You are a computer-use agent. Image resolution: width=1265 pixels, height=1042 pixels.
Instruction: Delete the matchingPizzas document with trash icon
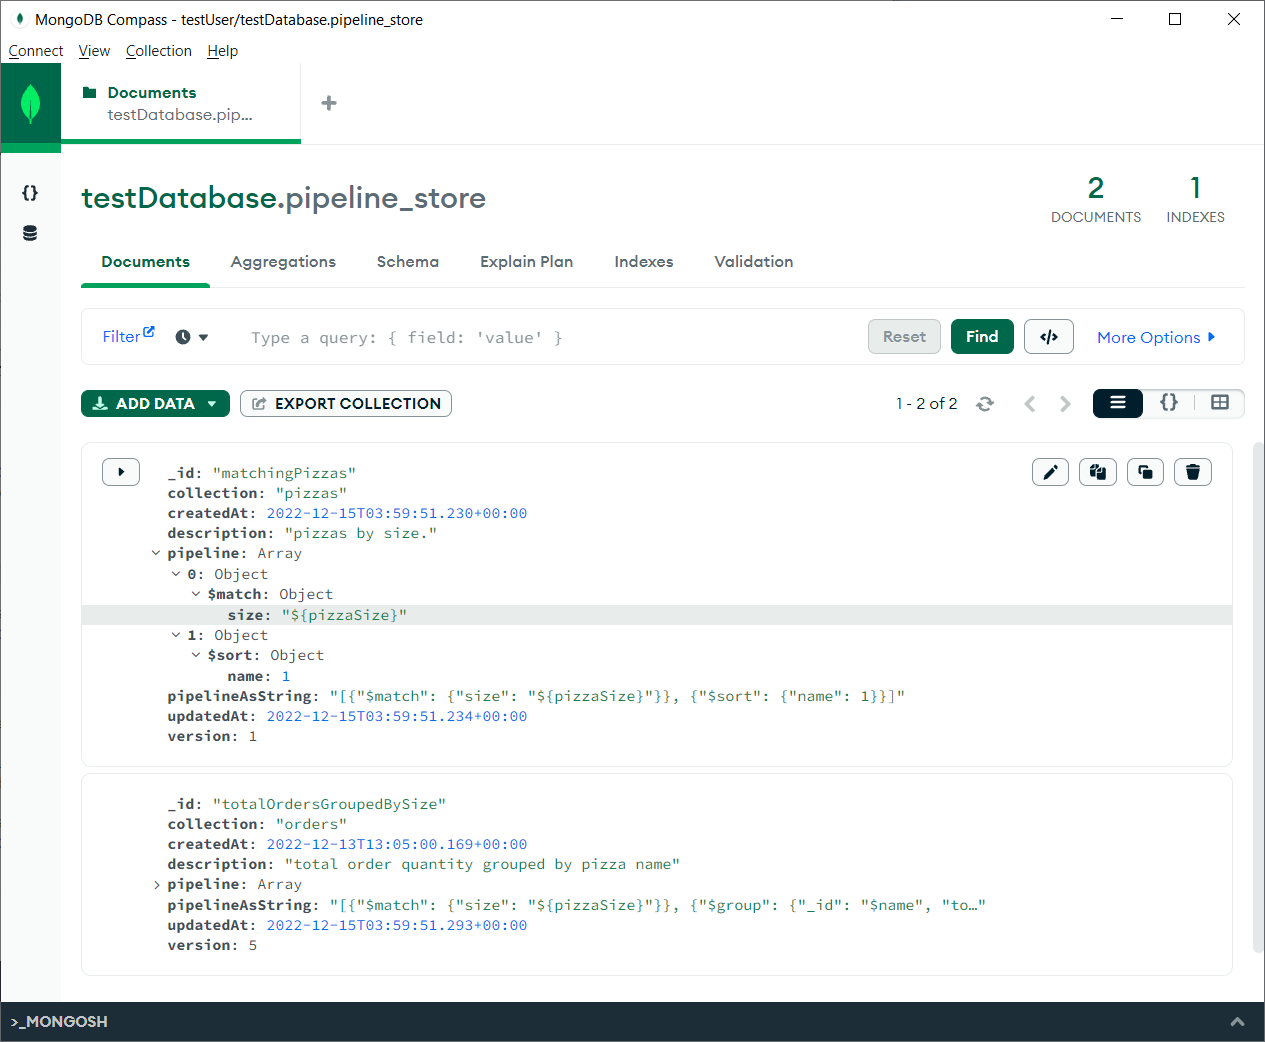click(x=1192, y=472)
